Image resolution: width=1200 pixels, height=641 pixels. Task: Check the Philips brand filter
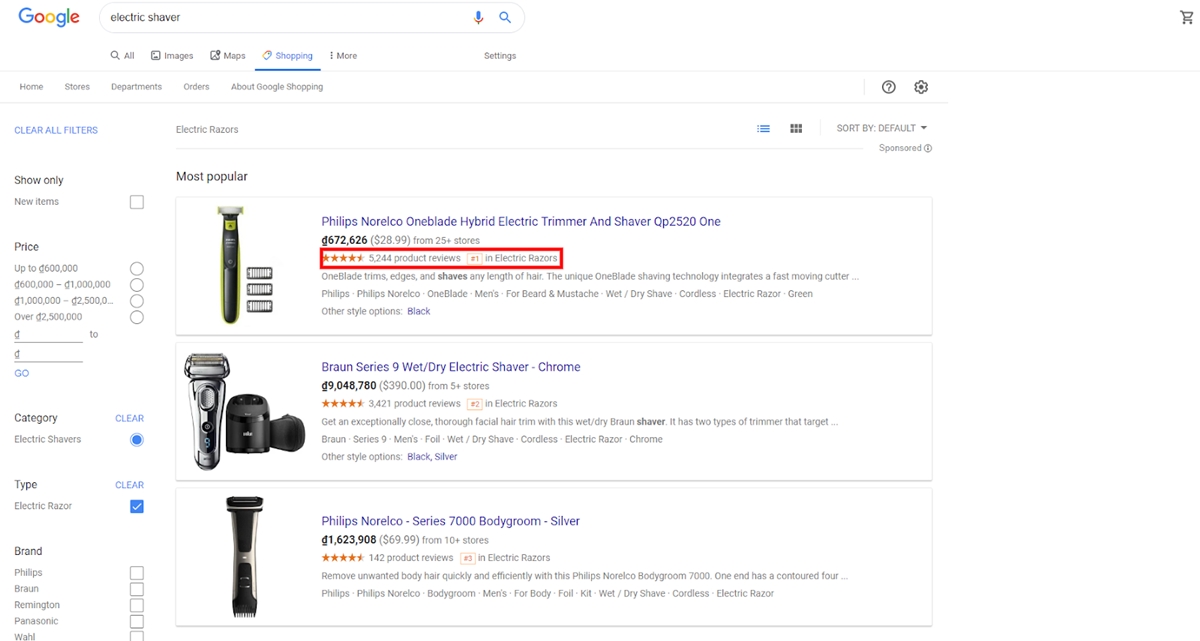tap(137, 573)
